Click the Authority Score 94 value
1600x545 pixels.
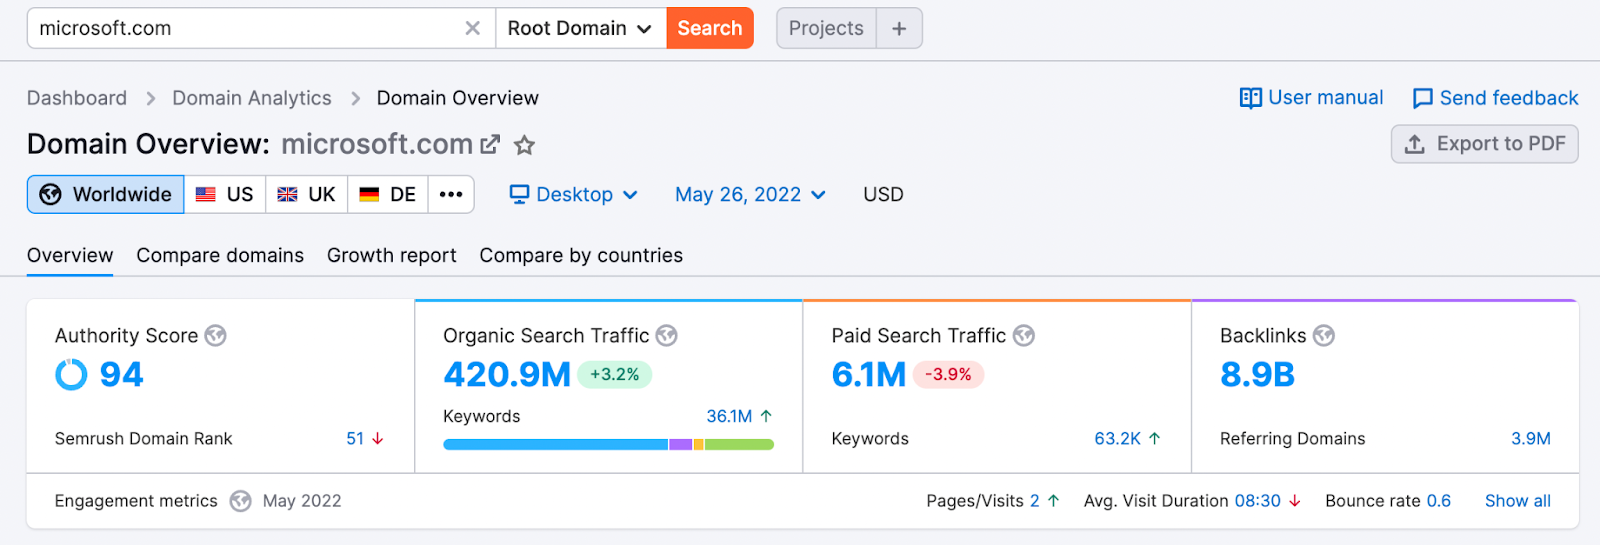(122, 375)
